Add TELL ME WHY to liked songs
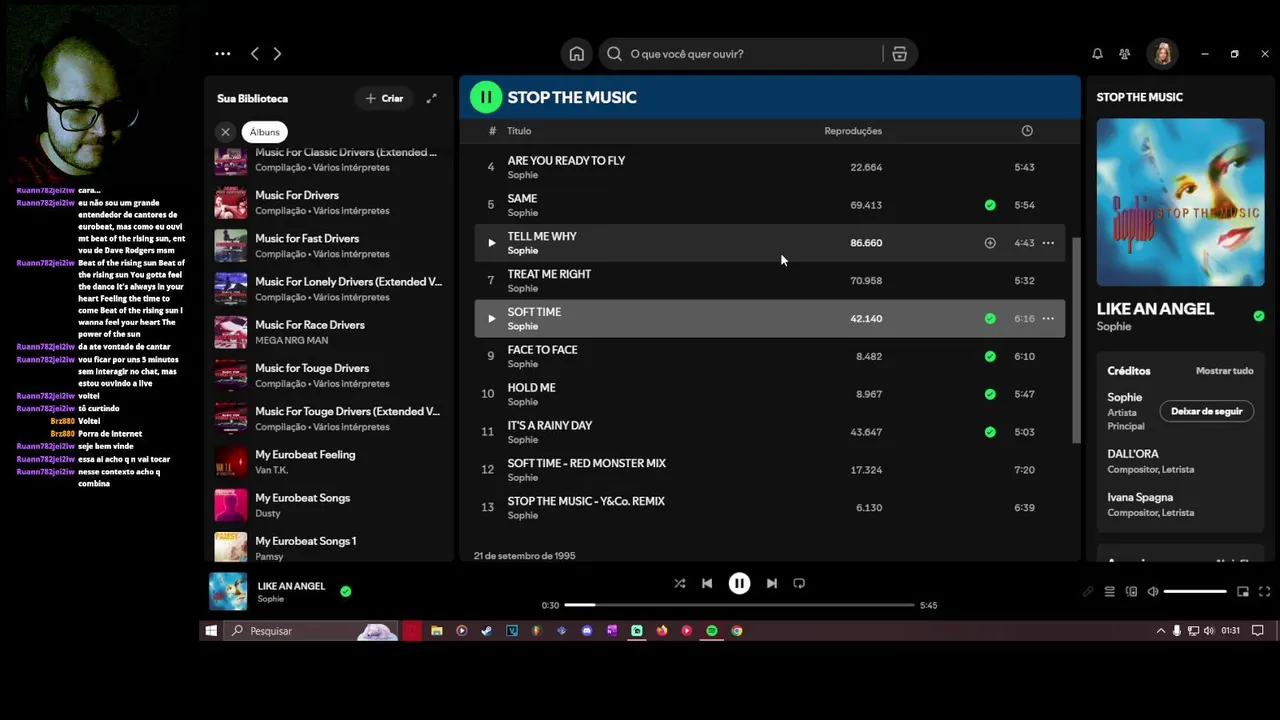1280x720 pixels. coord(990,243)
